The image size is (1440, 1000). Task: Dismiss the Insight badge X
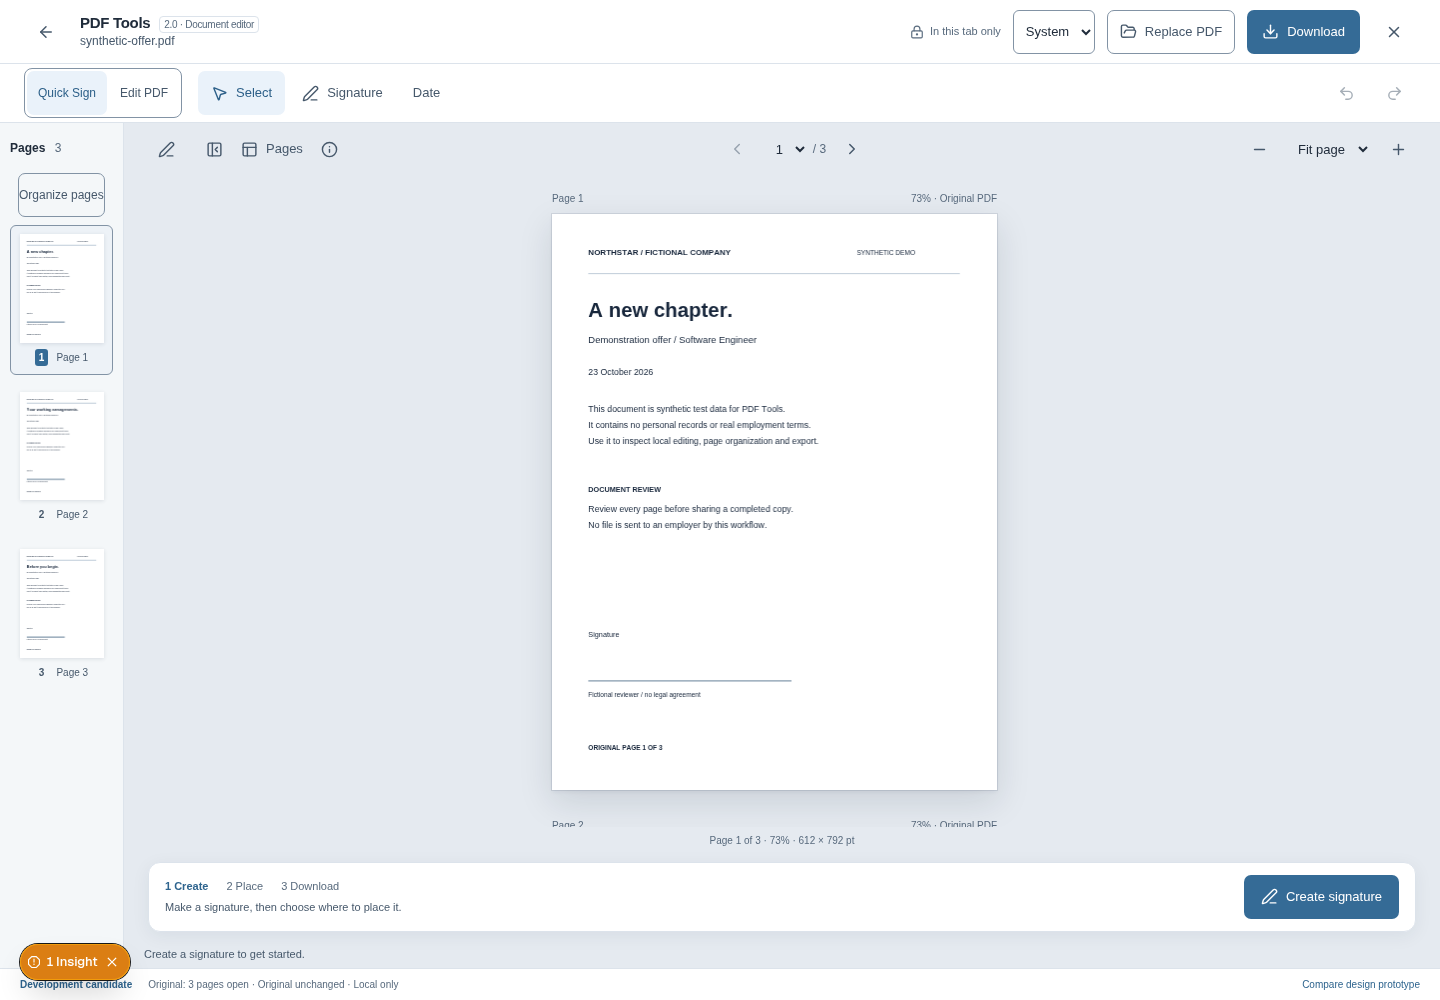point(112,962)
